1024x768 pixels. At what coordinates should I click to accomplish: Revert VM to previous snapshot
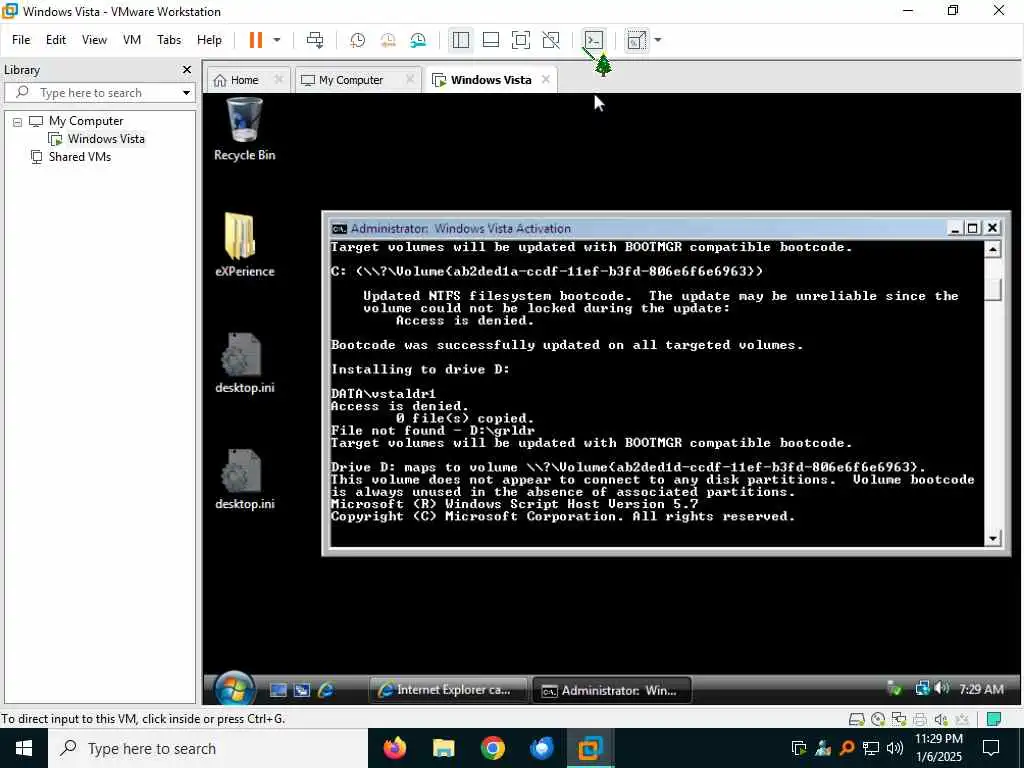(388, 40)
